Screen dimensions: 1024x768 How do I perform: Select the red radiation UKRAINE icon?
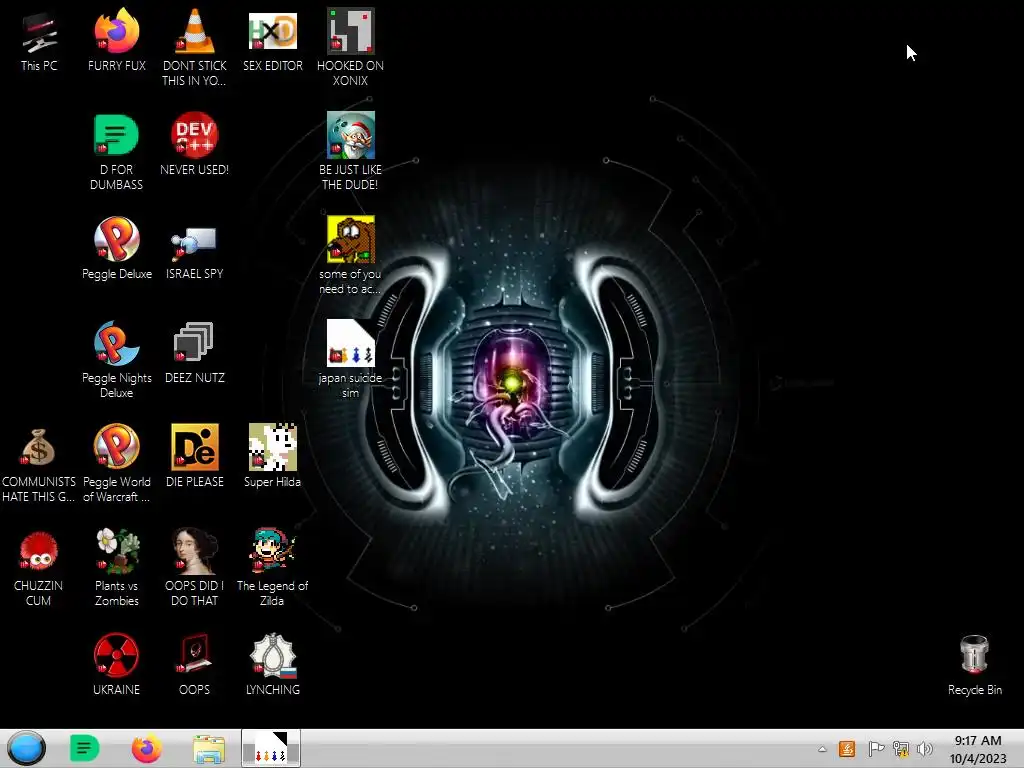116,664
